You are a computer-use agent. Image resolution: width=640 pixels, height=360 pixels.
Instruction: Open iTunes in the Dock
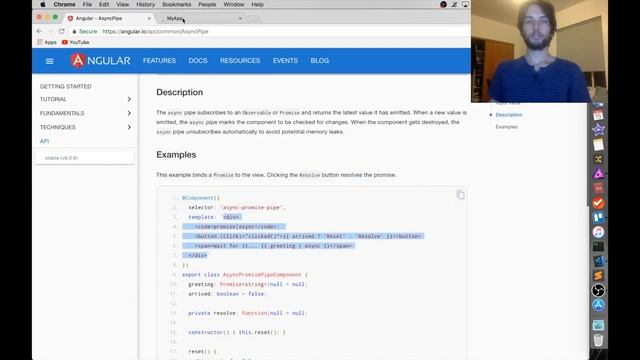click(x=598, y=232)
